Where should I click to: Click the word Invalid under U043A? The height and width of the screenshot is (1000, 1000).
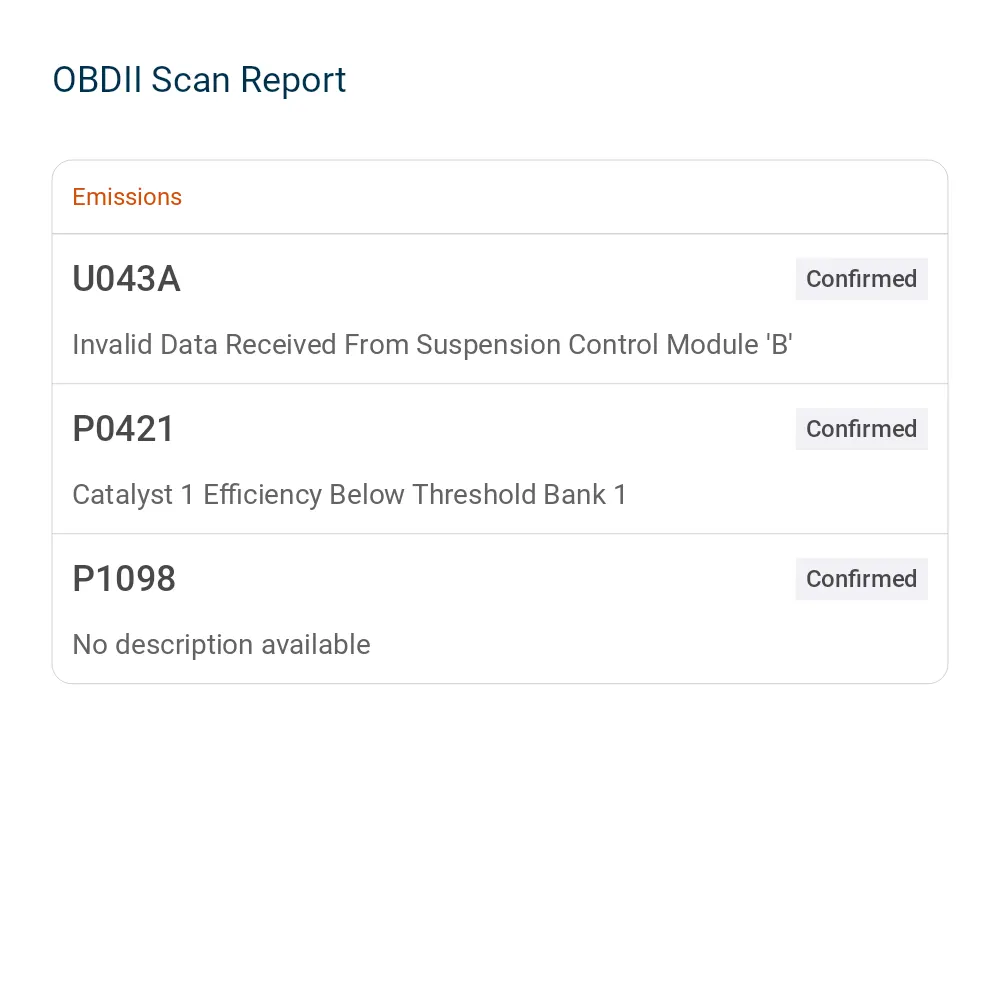pyautogui.click(x=112, y=344)
